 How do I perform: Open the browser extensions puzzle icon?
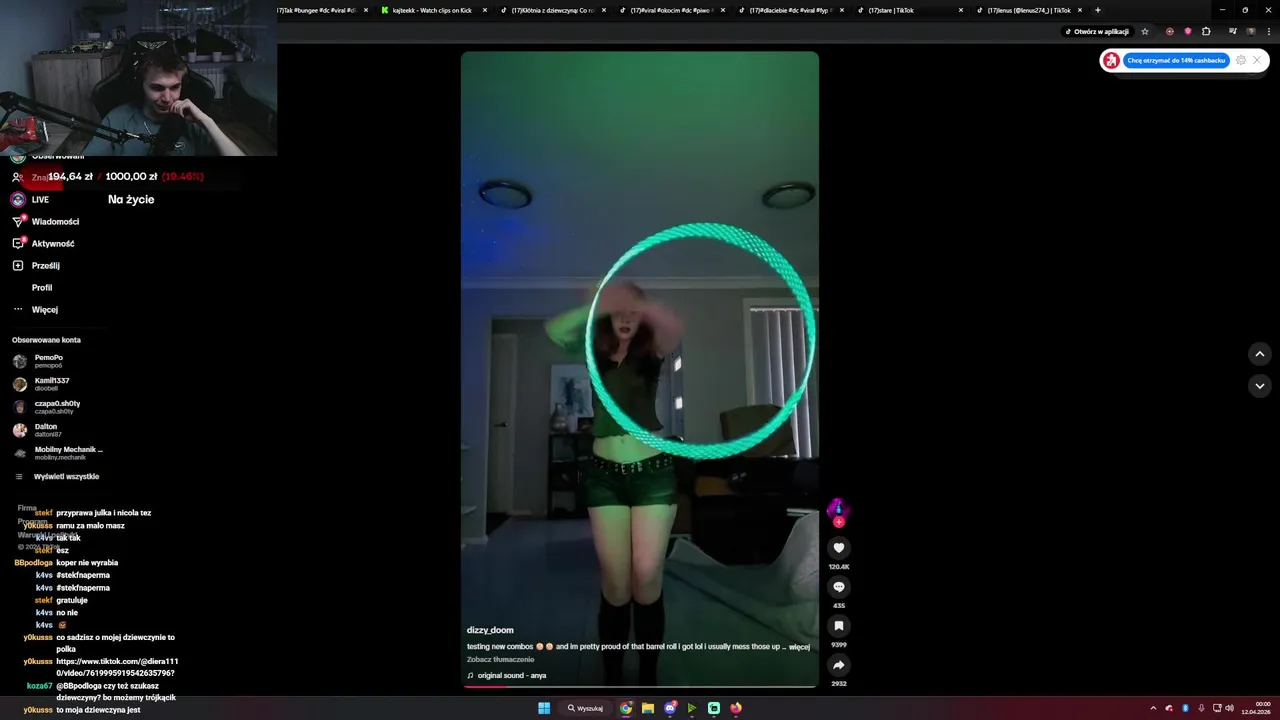(1206, 31)
